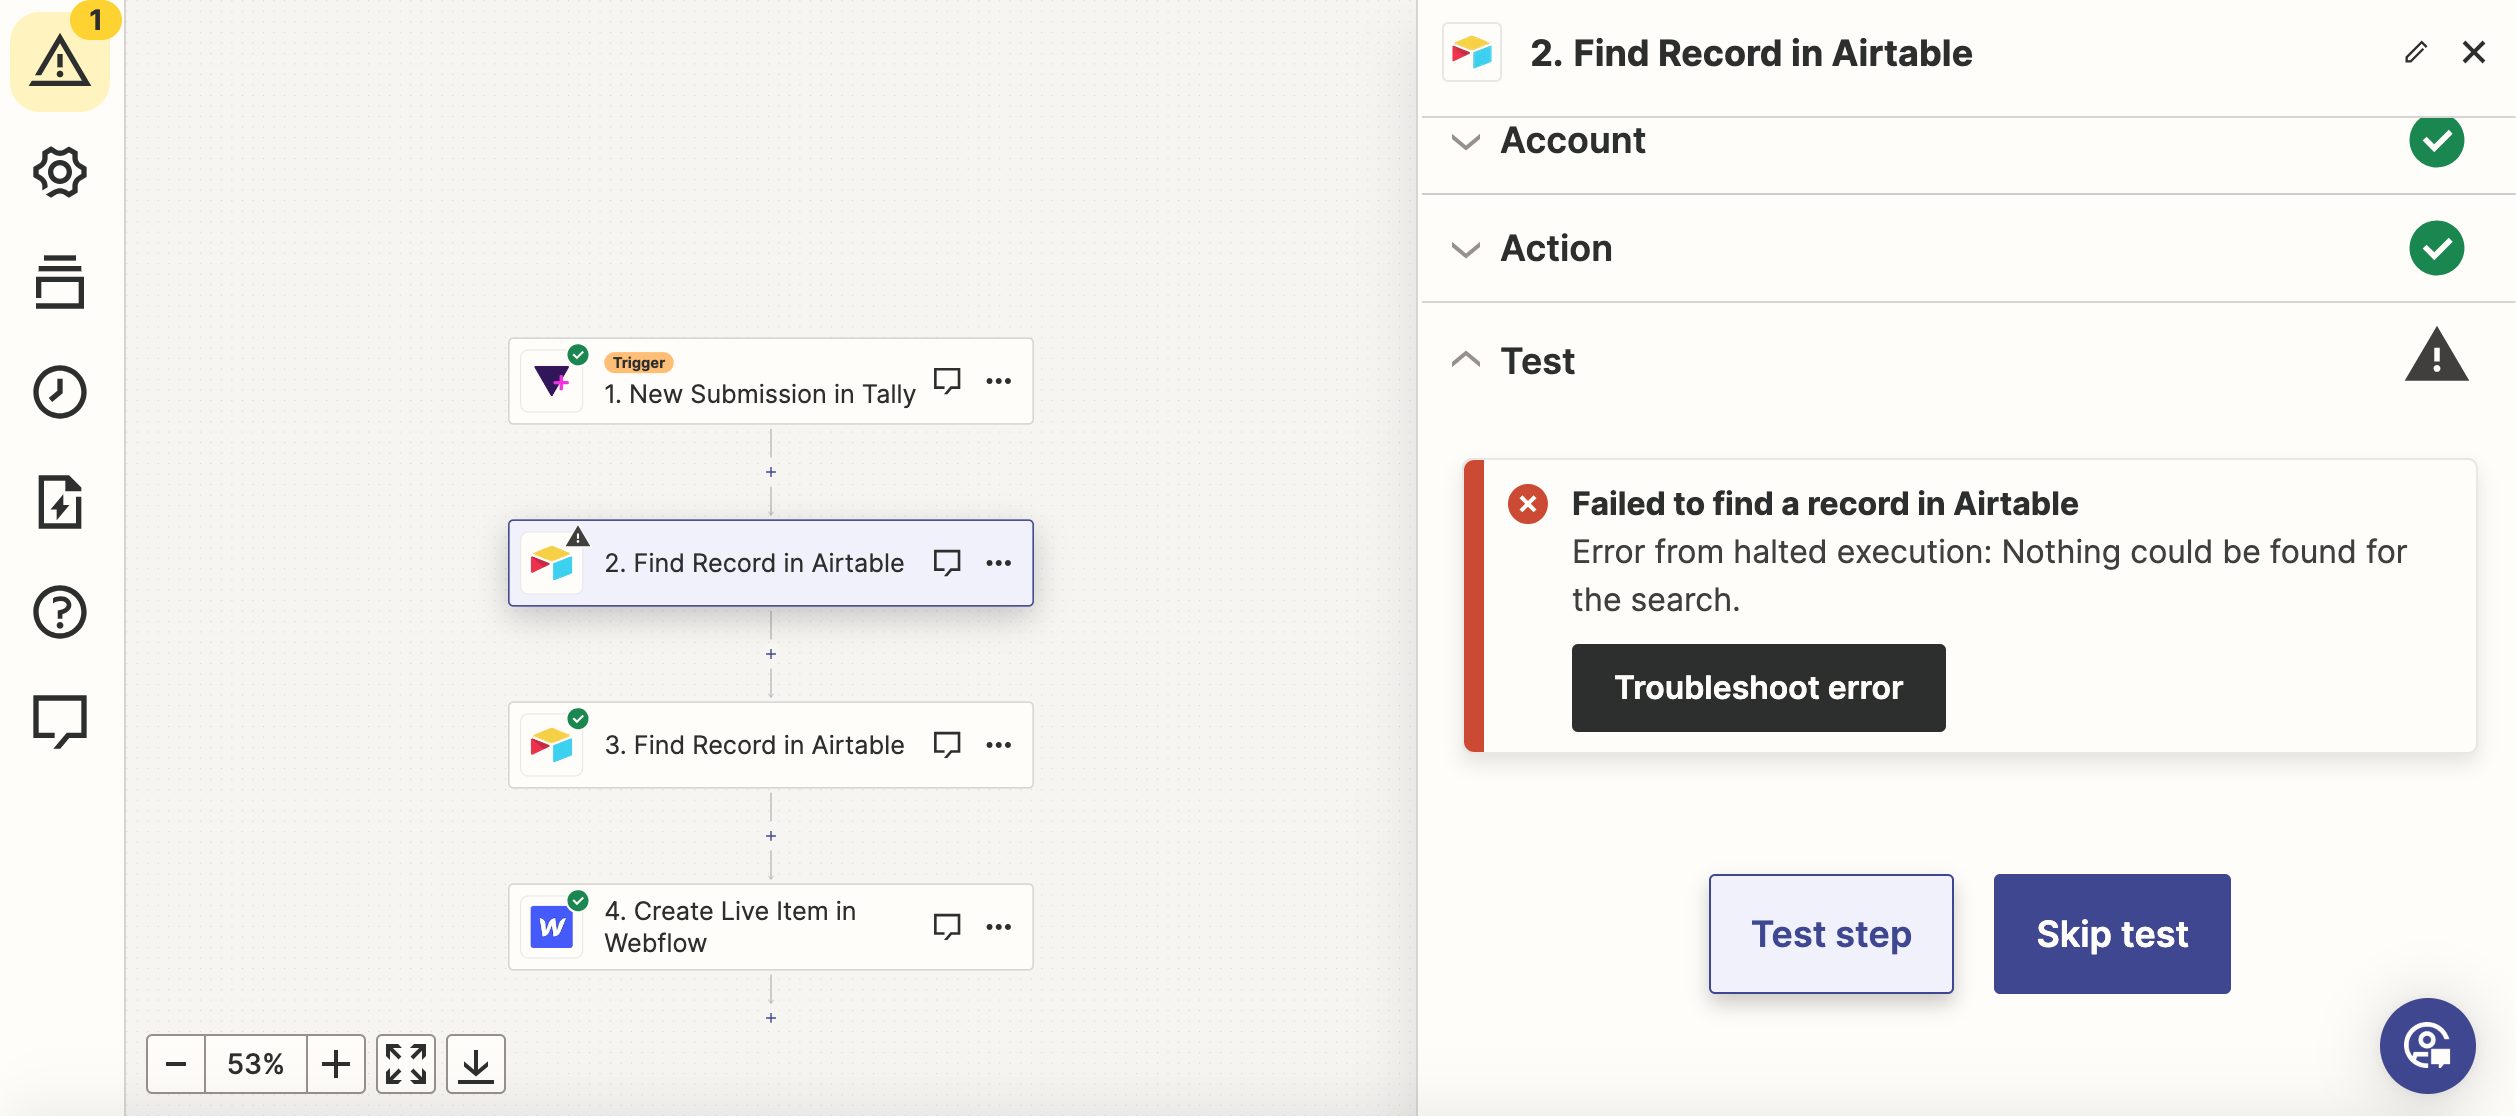Click the Airtable logo in the panel header

point(1472,52)
